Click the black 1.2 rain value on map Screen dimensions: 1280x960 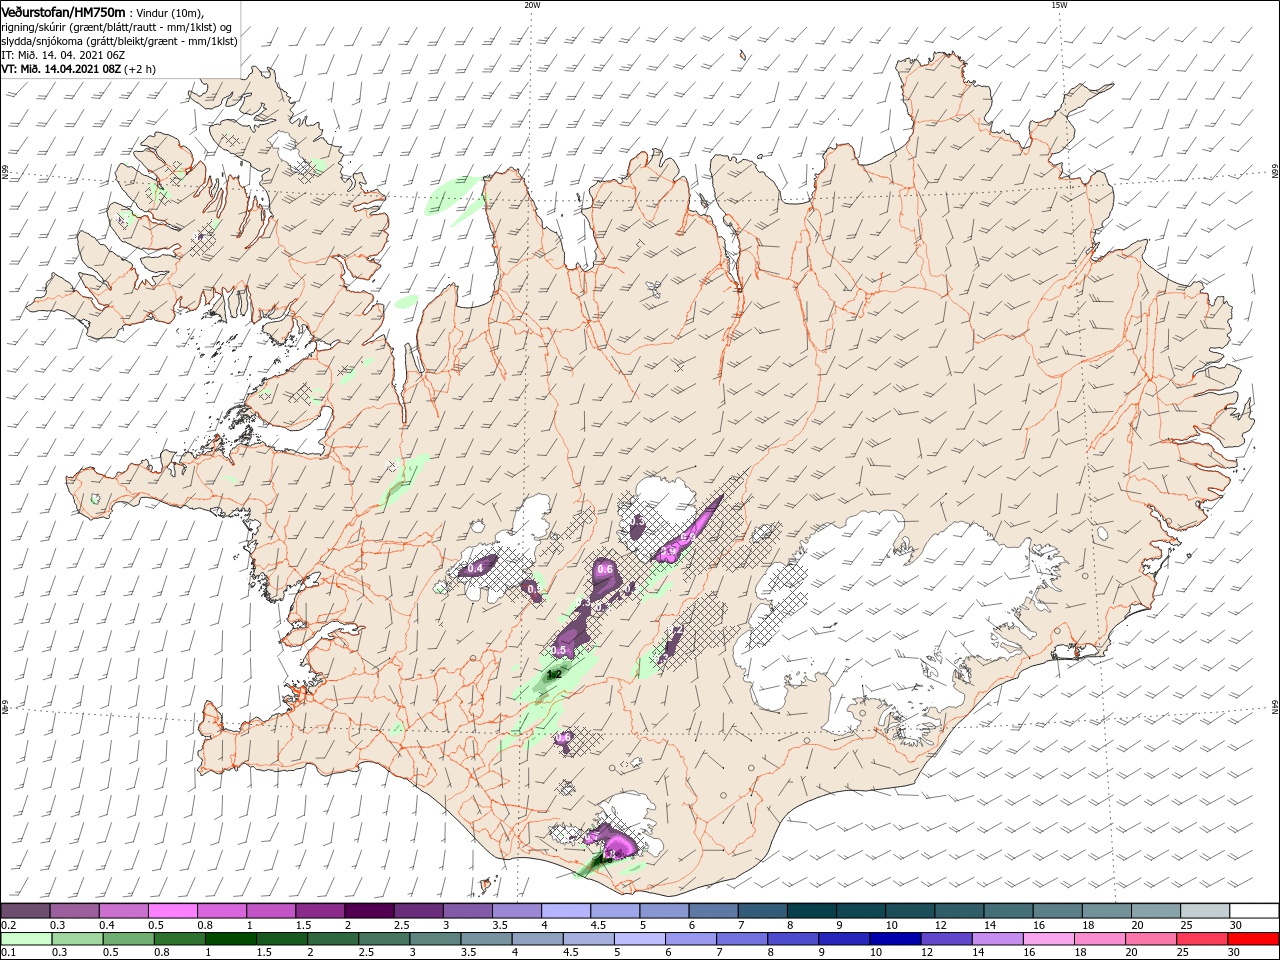pos(554,674)
